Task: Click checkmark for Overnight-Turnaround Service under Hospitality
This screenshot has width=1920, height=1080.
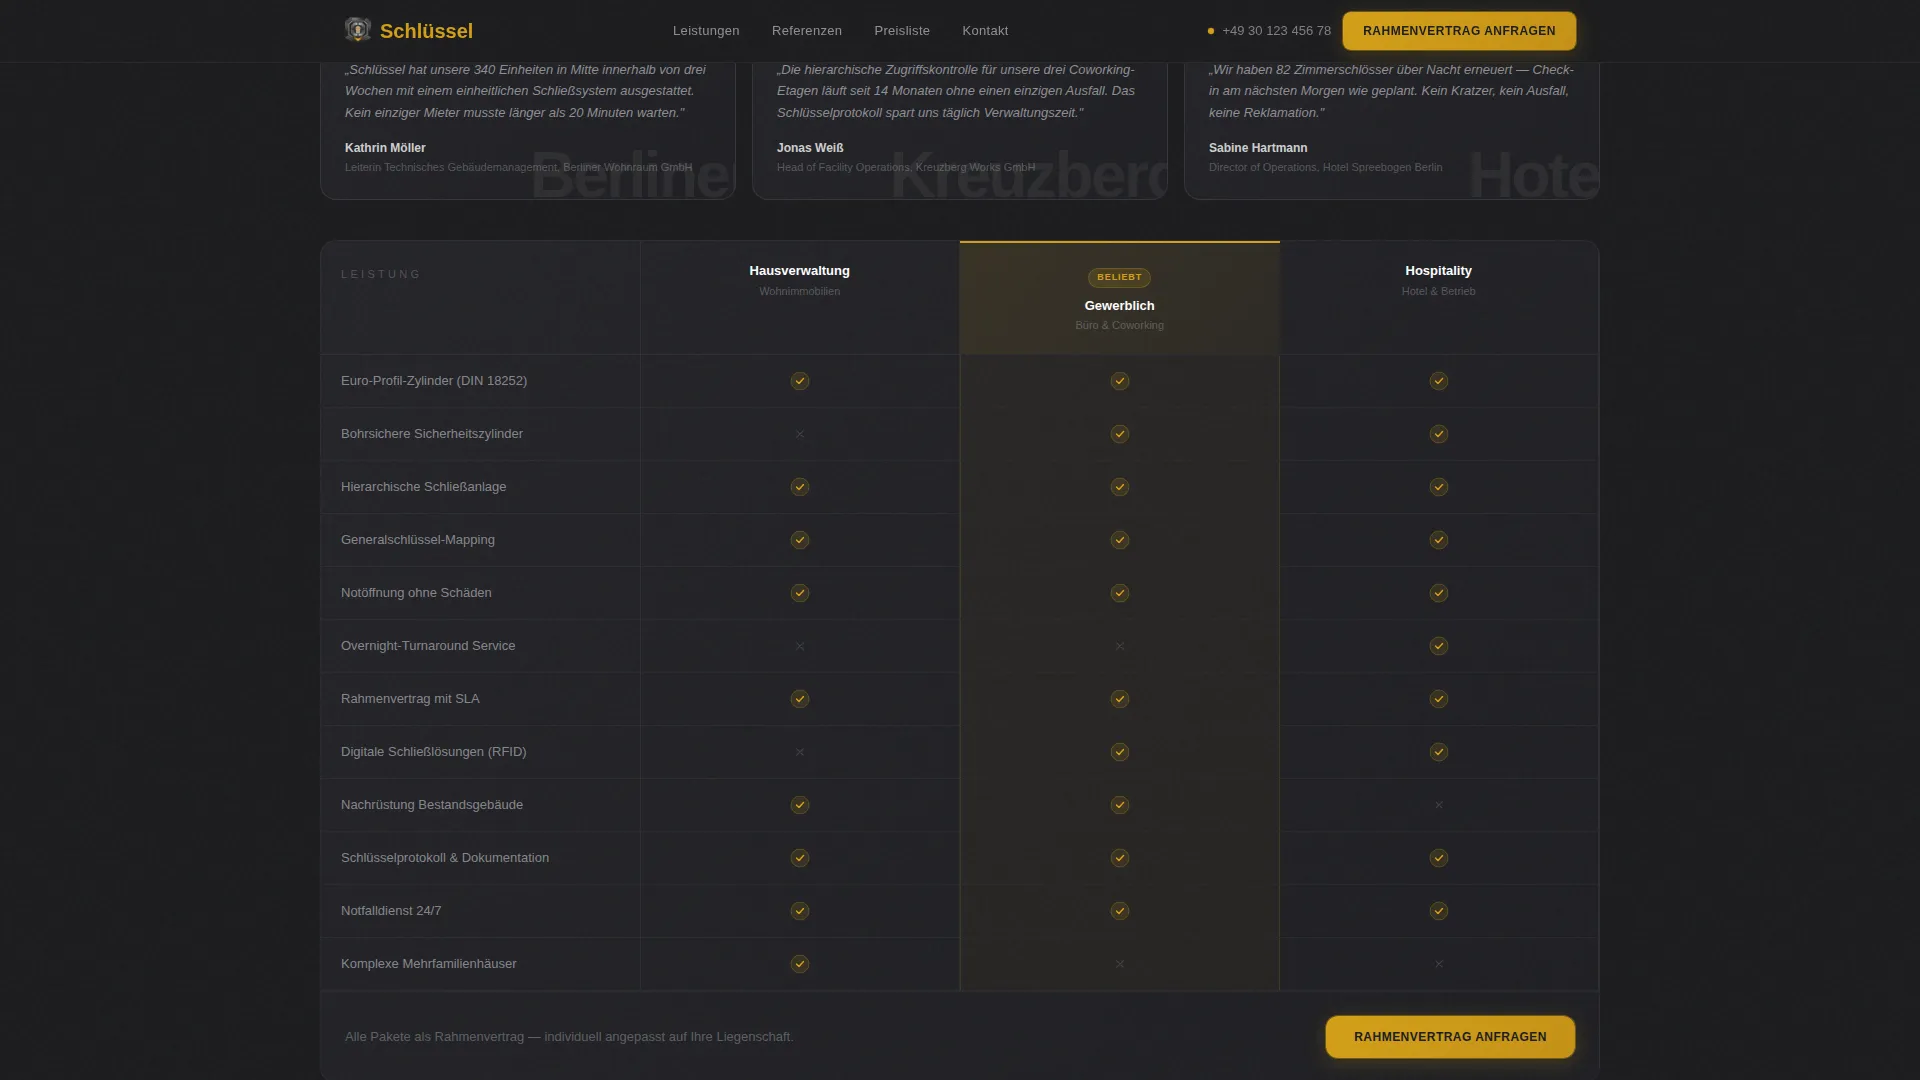Action: (x=1439, y=646)
